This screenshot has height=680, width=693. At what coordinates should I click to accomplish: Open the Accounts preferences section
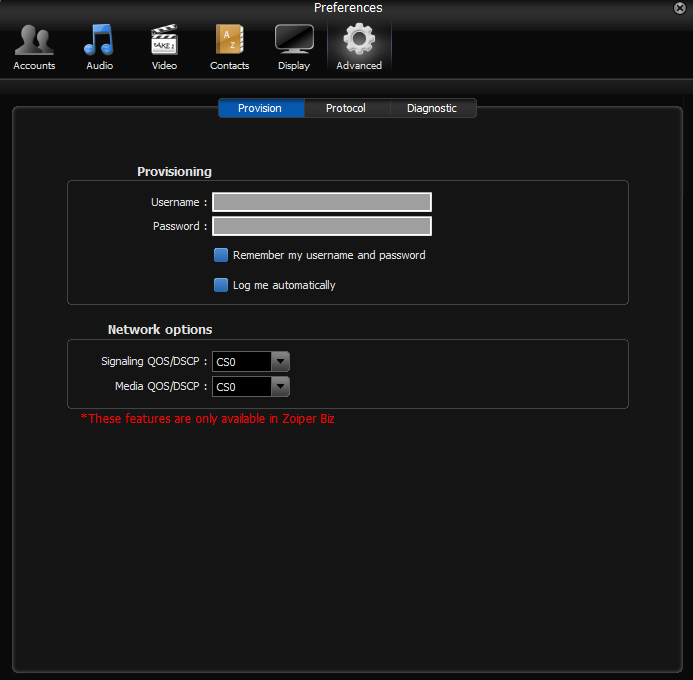(34, 47)
